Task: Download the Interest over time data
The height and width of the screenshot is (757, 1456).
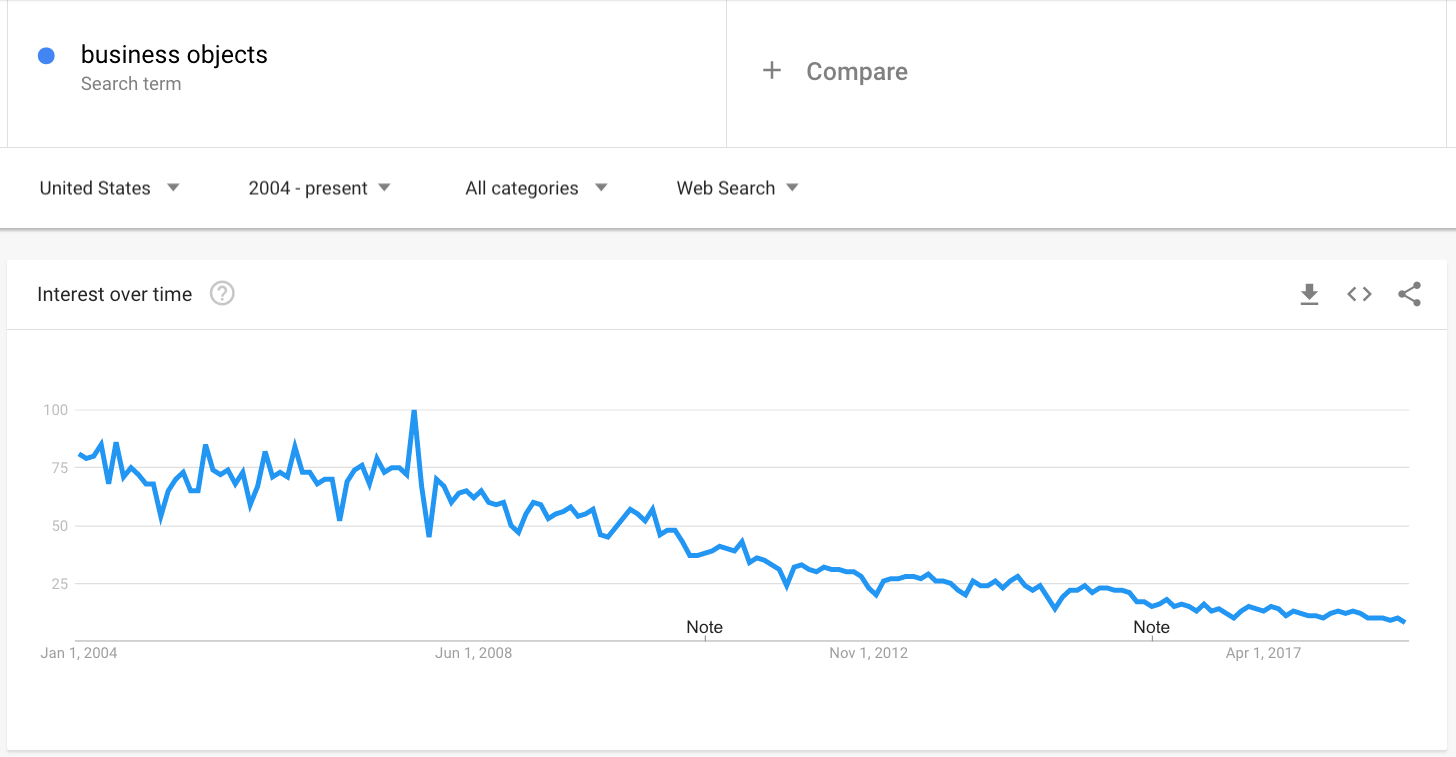Action: pos(1309,294)
